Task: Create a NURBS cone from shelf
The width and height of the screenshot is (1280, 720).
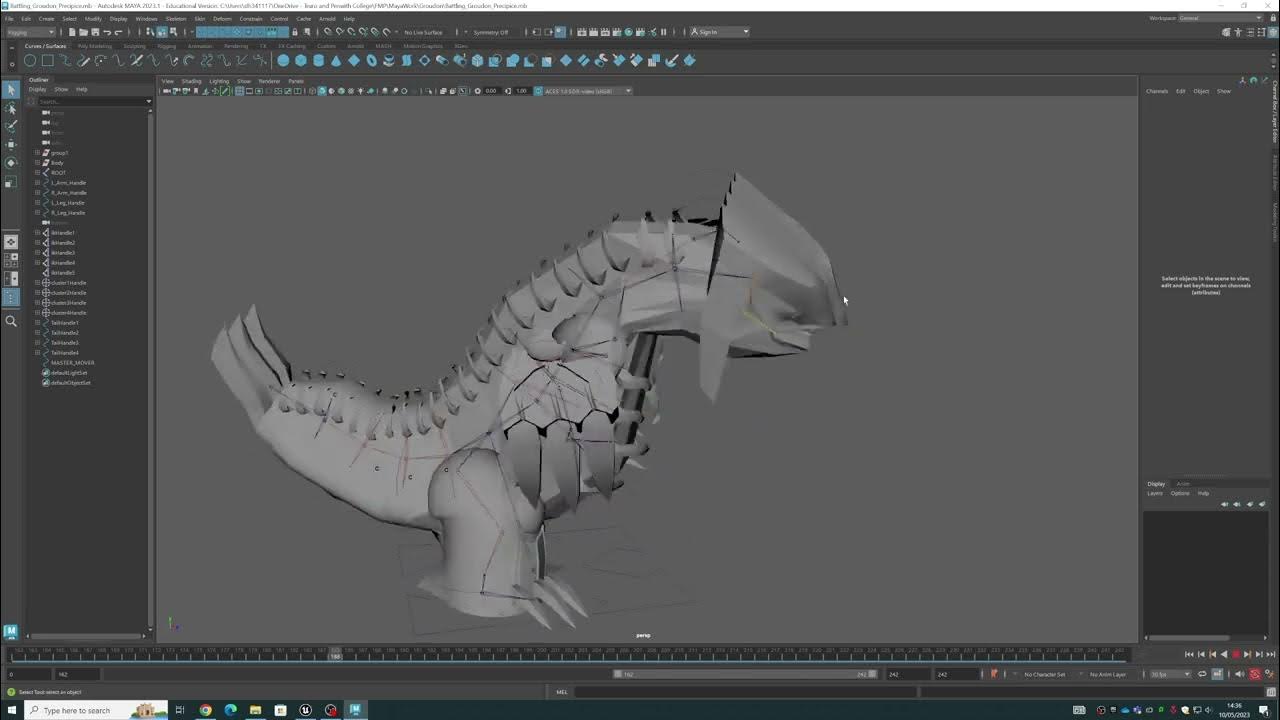Action: 336,61
